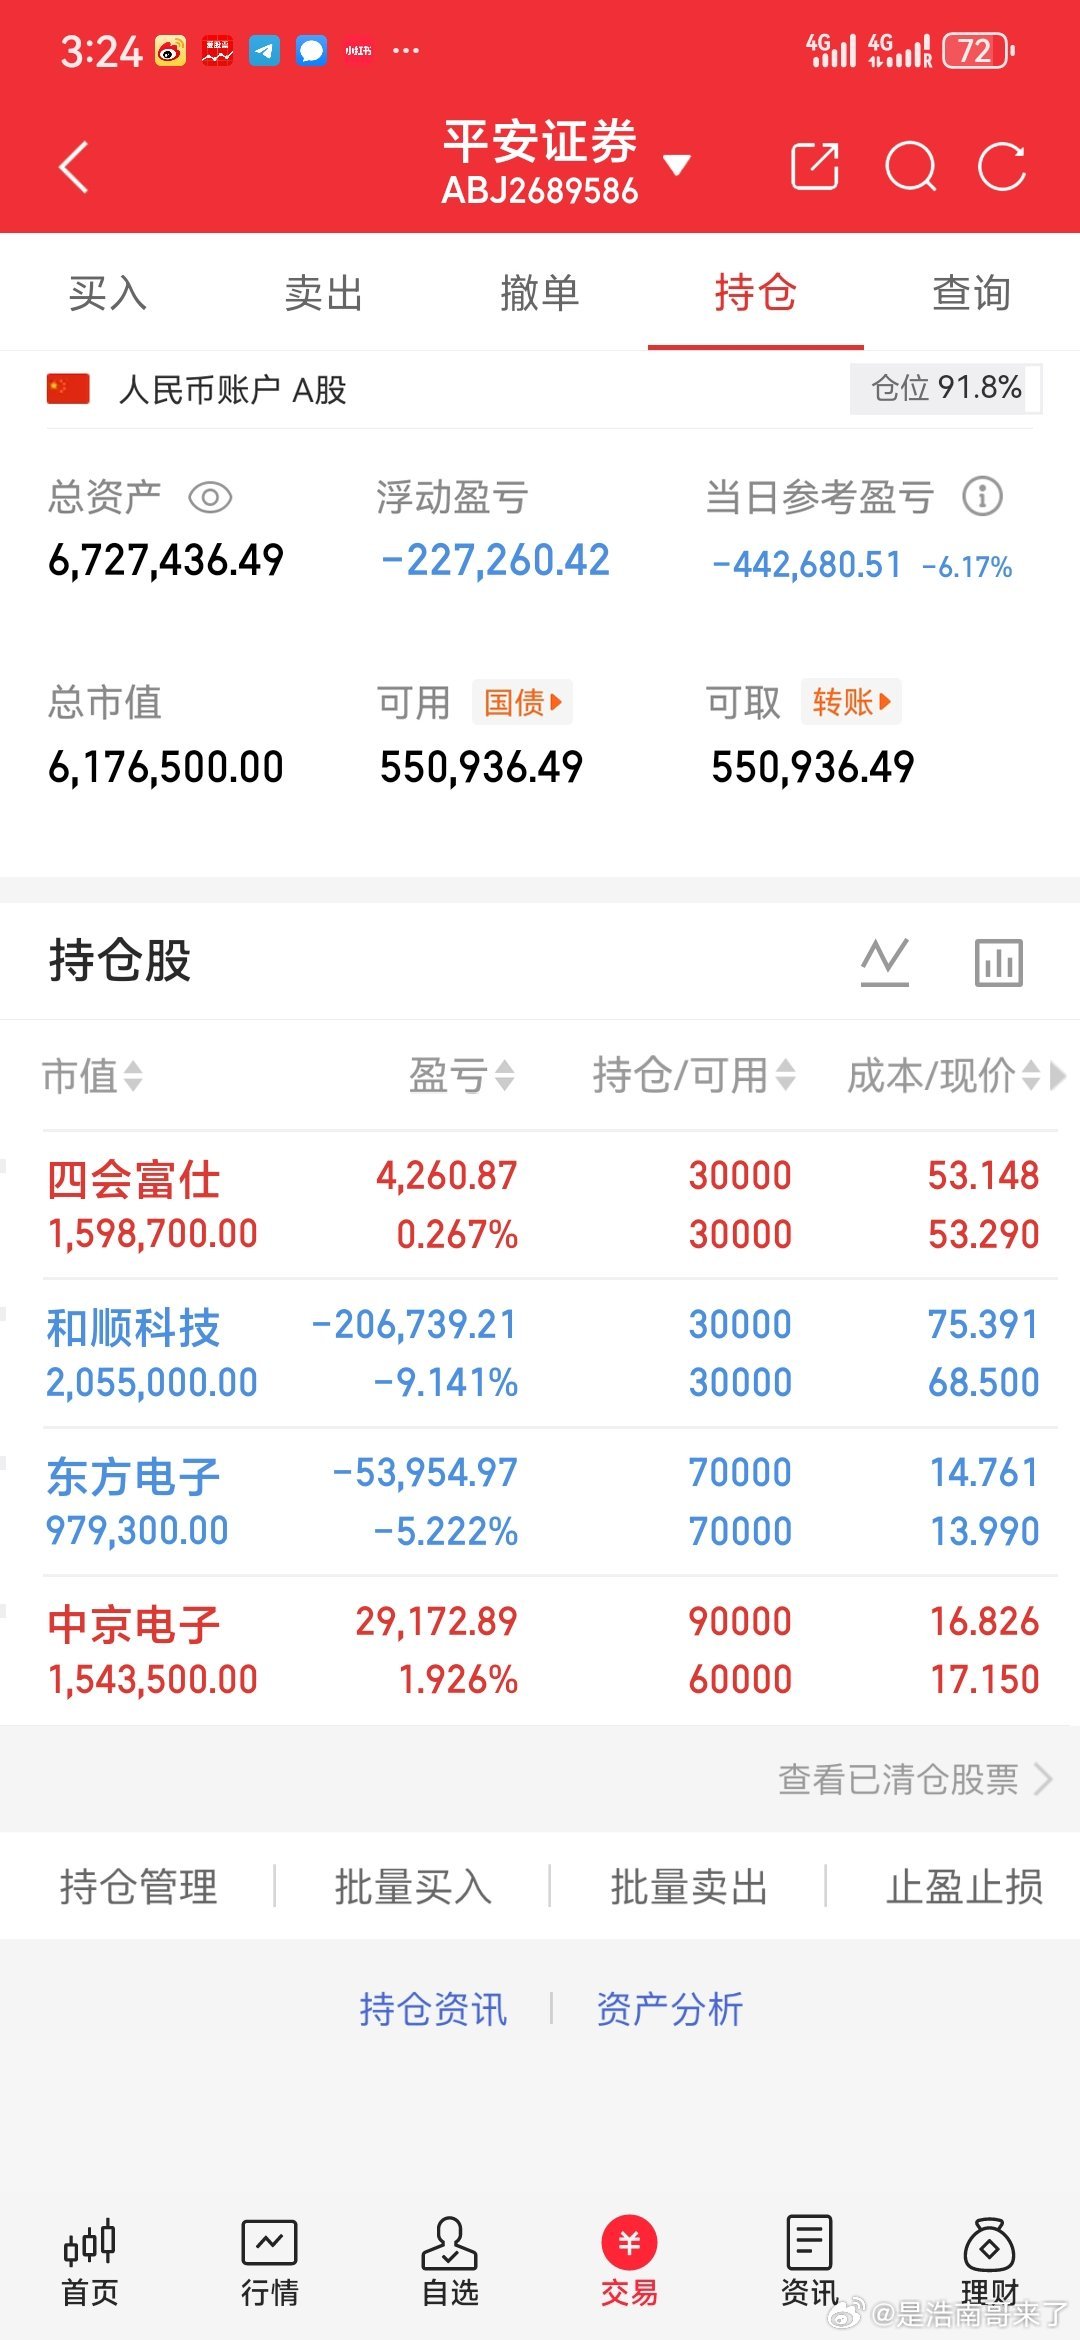Screen dimensions: 1080x2340
Task: Tap 中京电子 profit value 29,172.89
Action: tap(437, 1621)
